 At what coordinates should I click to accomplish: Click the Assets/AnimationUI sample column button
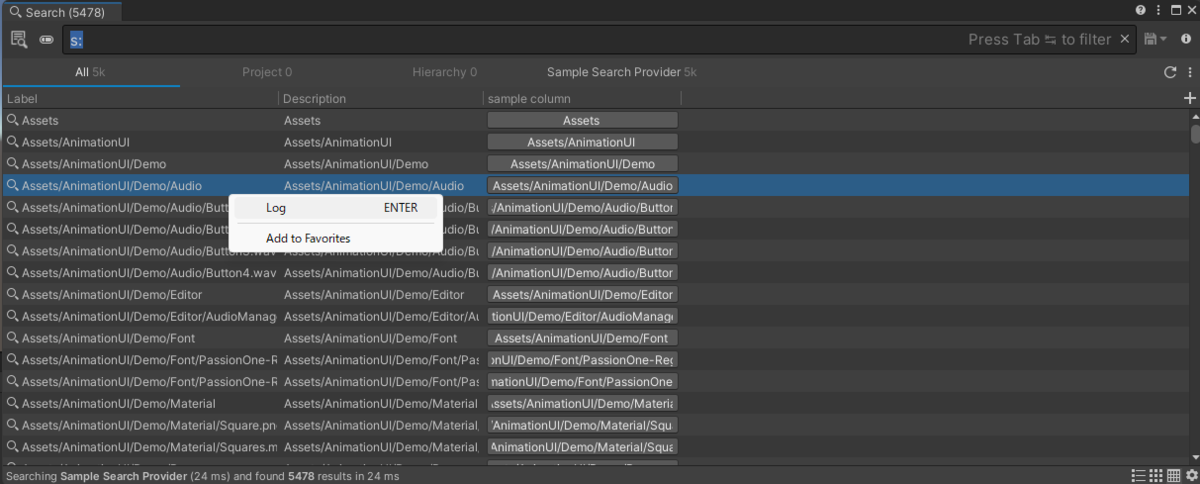pyautogui.click(x=582, y=142)
